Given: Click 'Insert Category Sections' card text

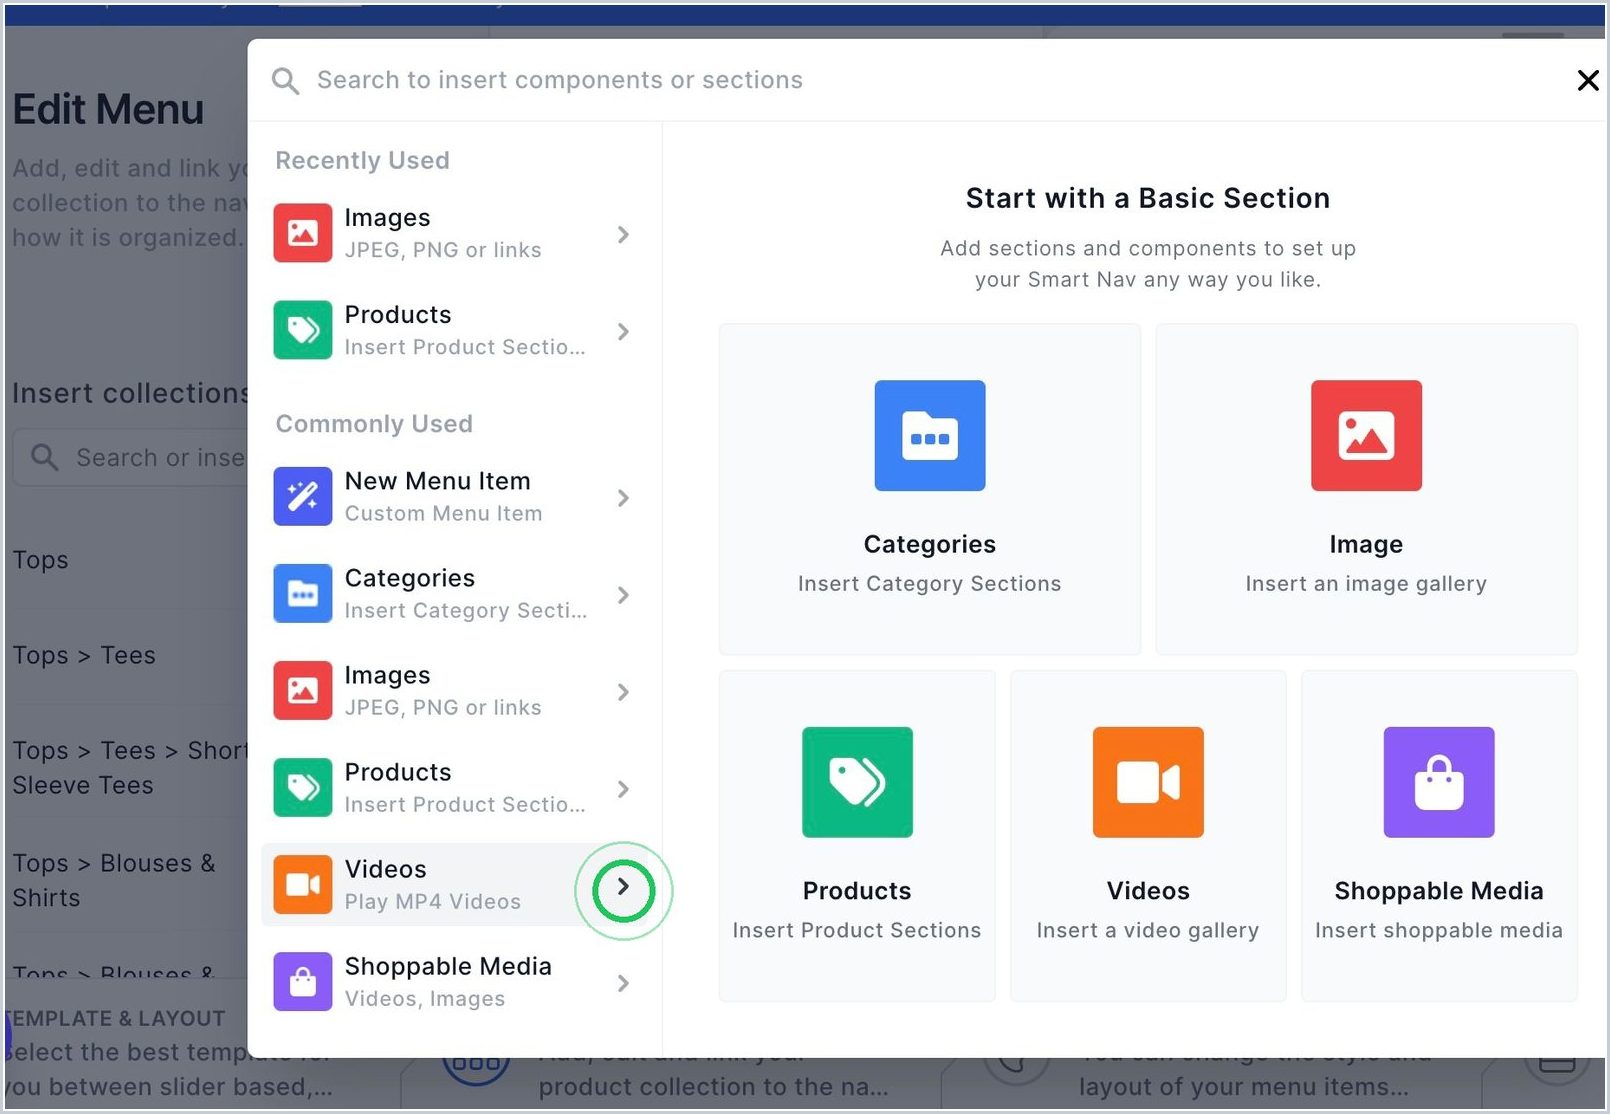Looking at the screenshot, I should (x=930, y=584).
